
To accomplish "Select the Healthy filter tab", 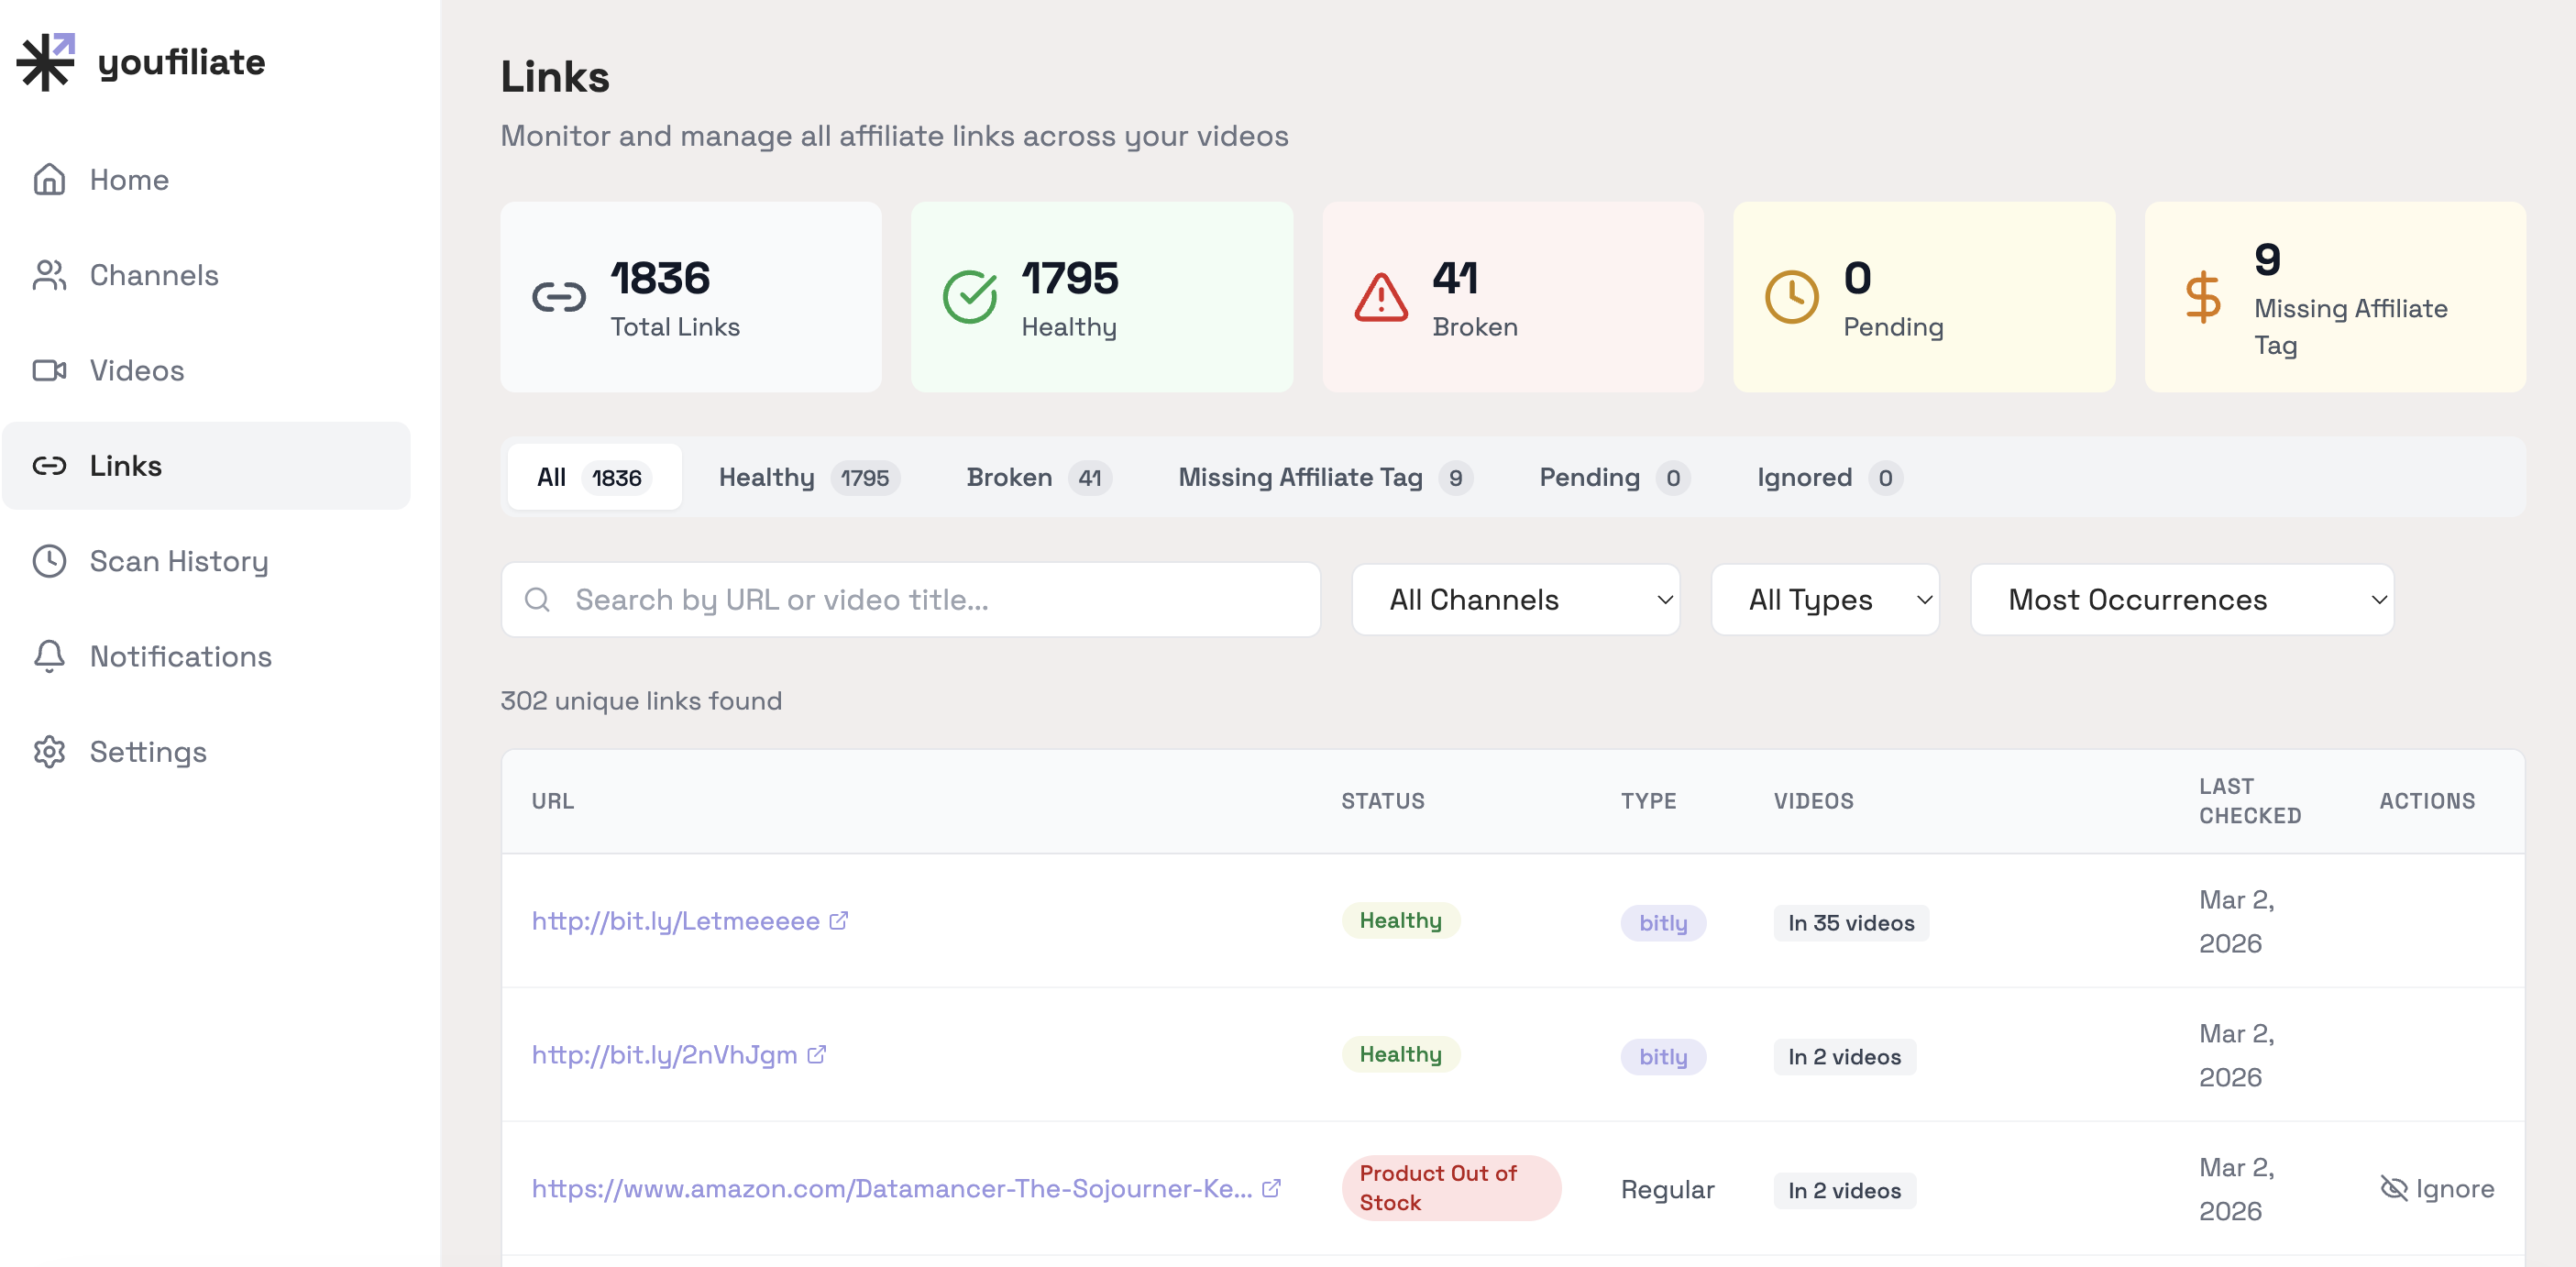I will point(806,477).
